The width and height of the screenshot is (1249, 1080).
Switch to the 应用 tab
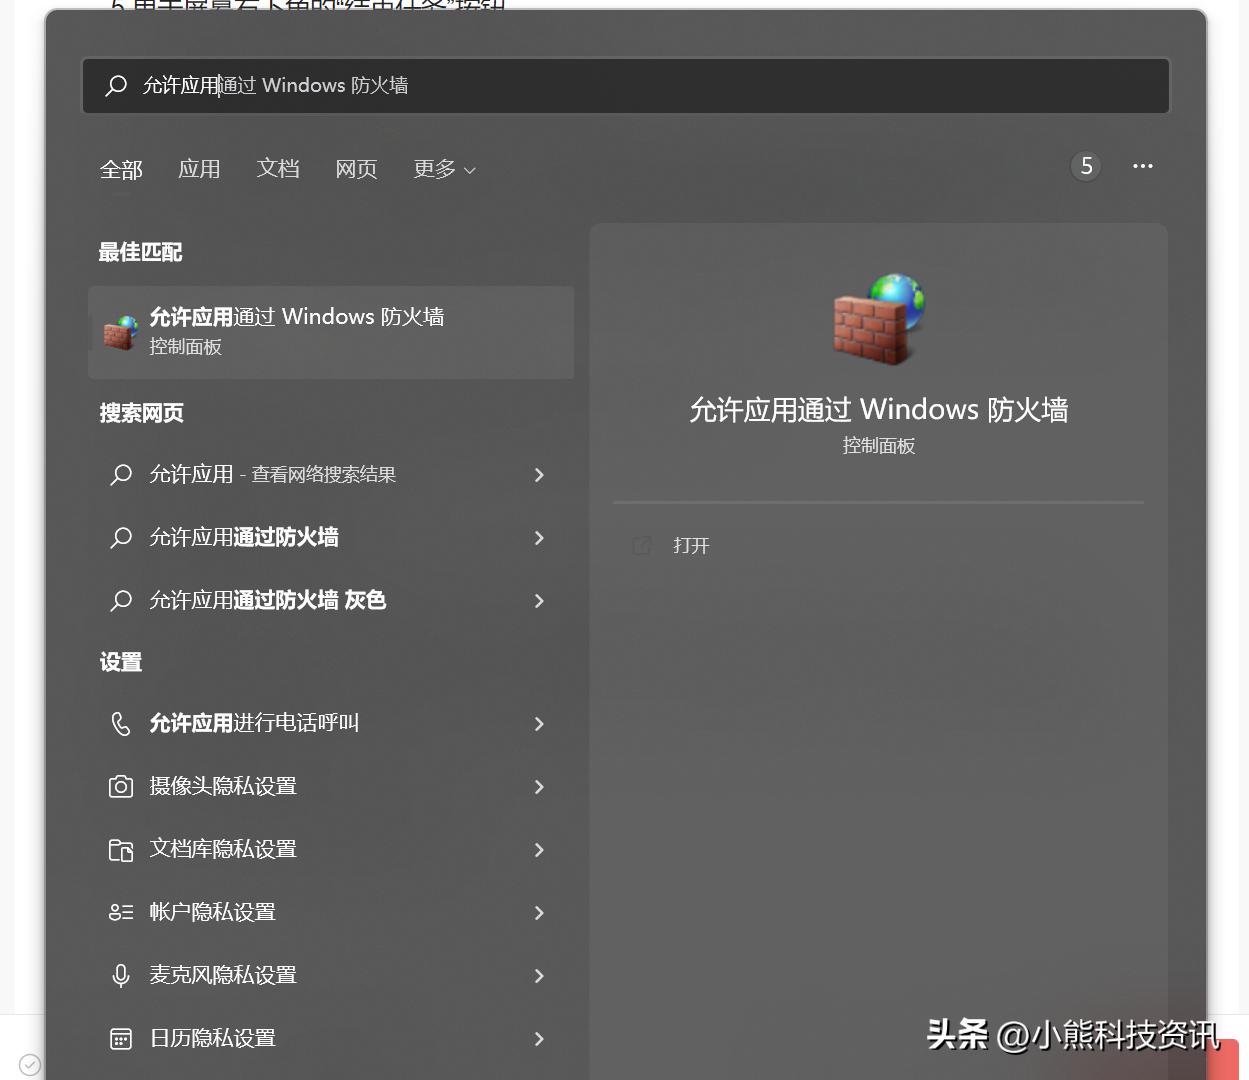[199, 169]
